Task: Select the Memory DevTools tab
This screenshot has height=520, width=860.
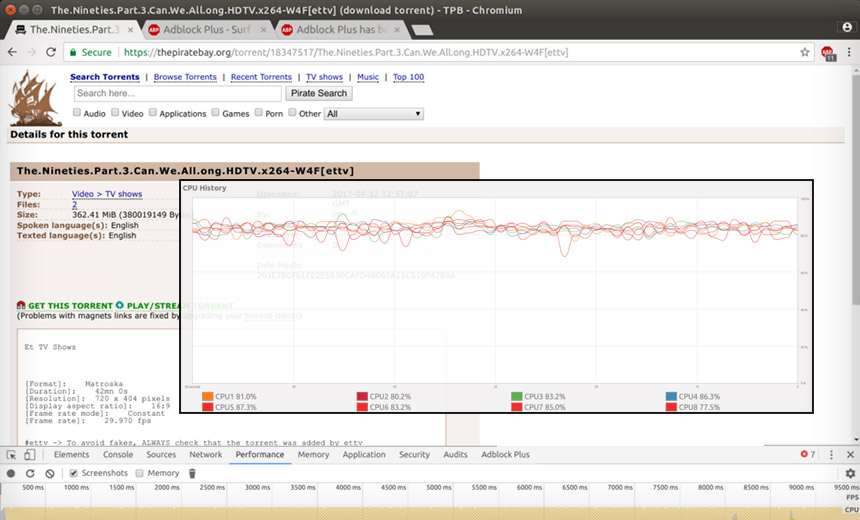Action: pyautogui.click(x=313, y=455)
